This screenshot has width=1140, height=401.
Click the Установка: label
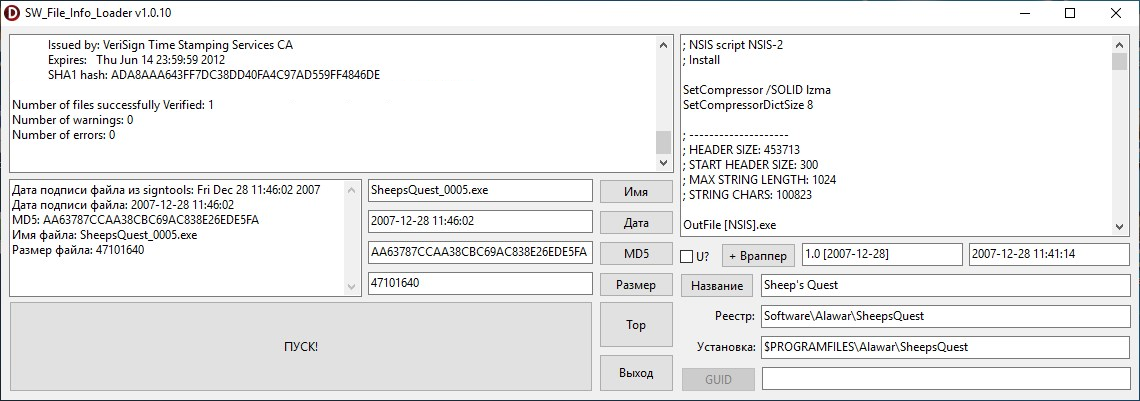pyautogui.click(x=726, y=347)
